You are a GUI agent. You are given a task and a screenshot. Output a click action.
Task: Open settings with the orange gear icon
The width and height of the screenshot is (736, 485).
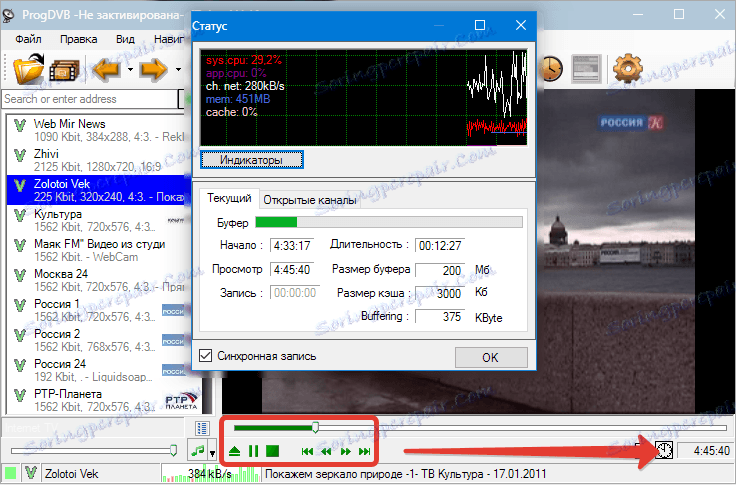pos(628,69)
